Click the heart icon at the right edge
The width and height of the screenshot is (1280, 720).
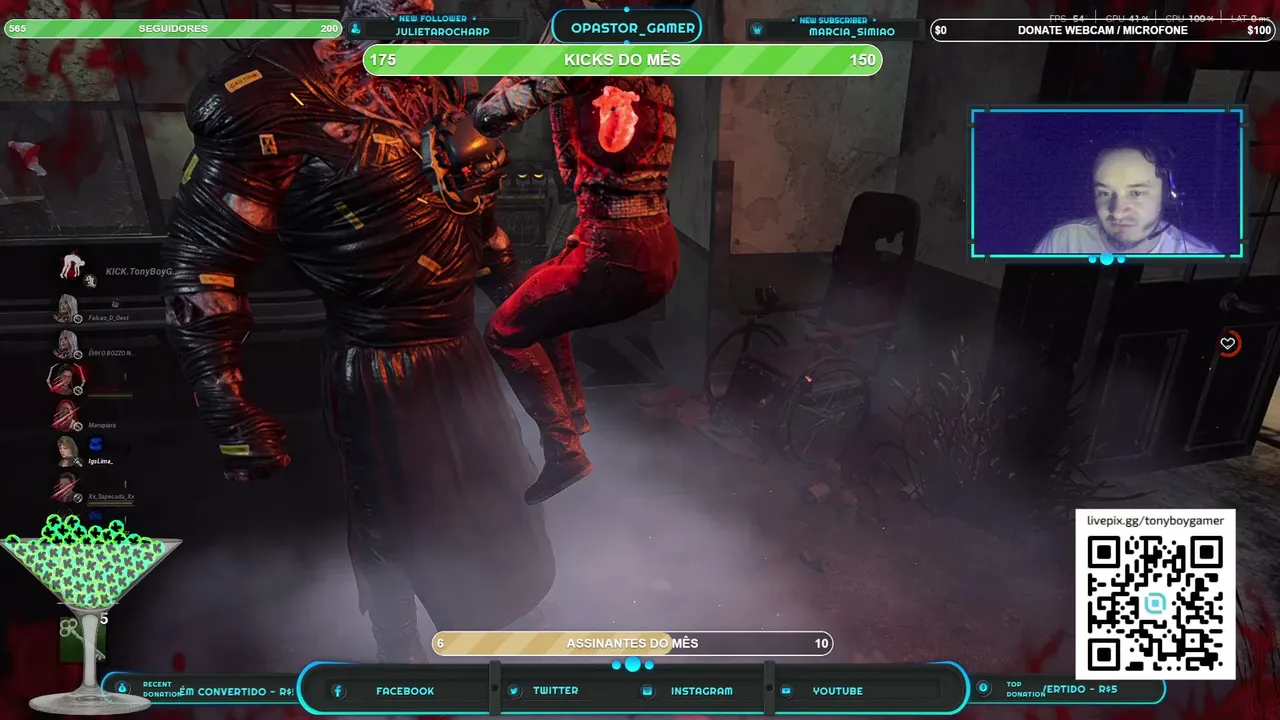coord(1228,344)
